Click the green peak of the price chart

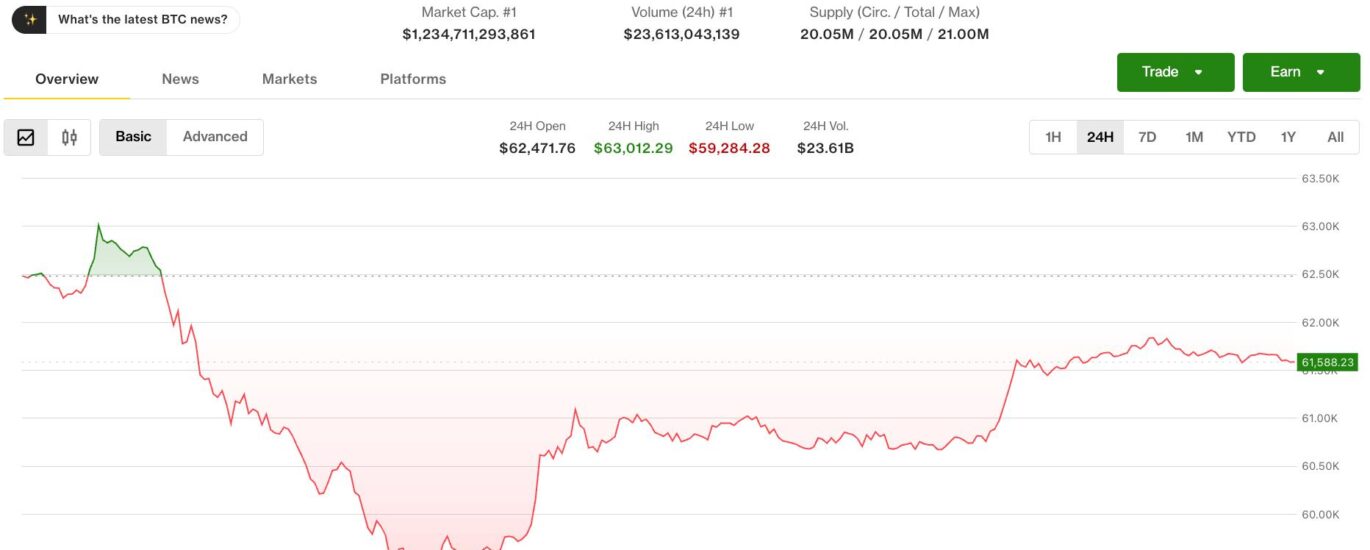click(x=98, y=225)
